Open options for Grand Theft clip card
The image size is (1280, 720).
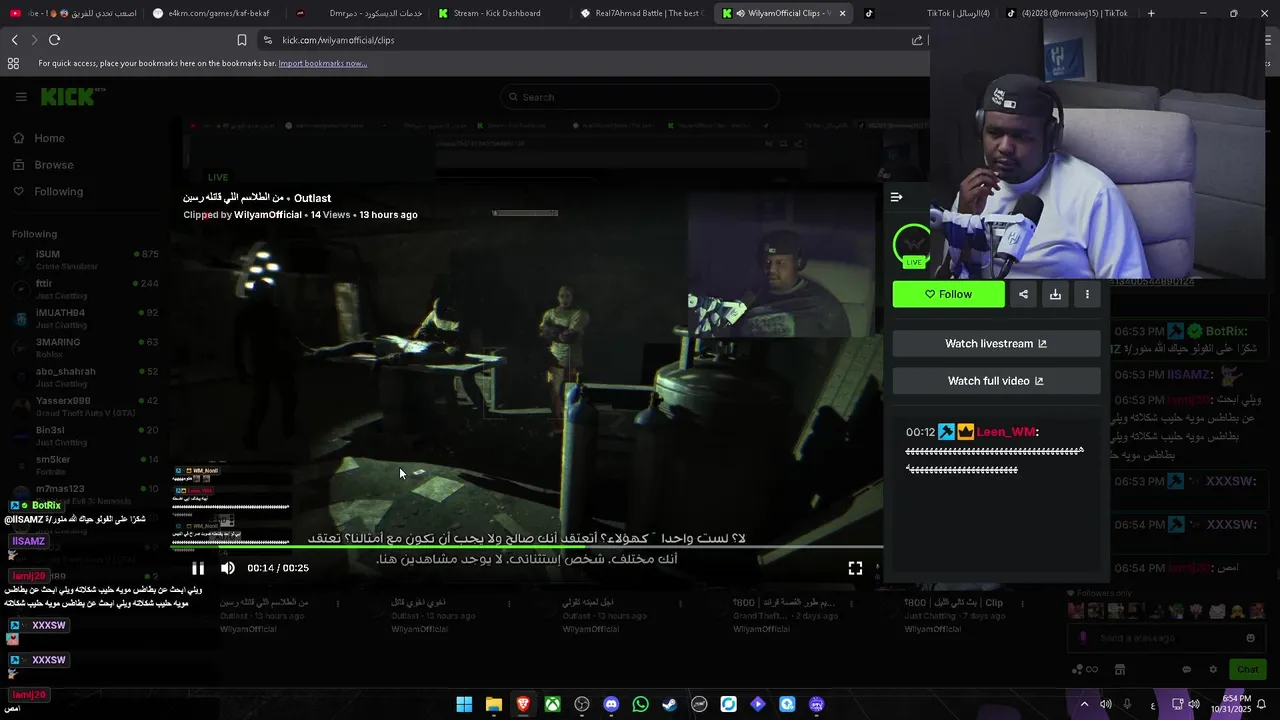(x=852, y=604)
